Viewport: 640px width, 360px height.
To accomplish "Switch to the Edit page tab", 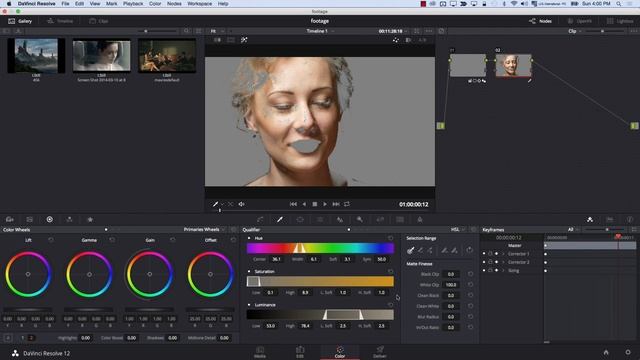I will point(300,352).
